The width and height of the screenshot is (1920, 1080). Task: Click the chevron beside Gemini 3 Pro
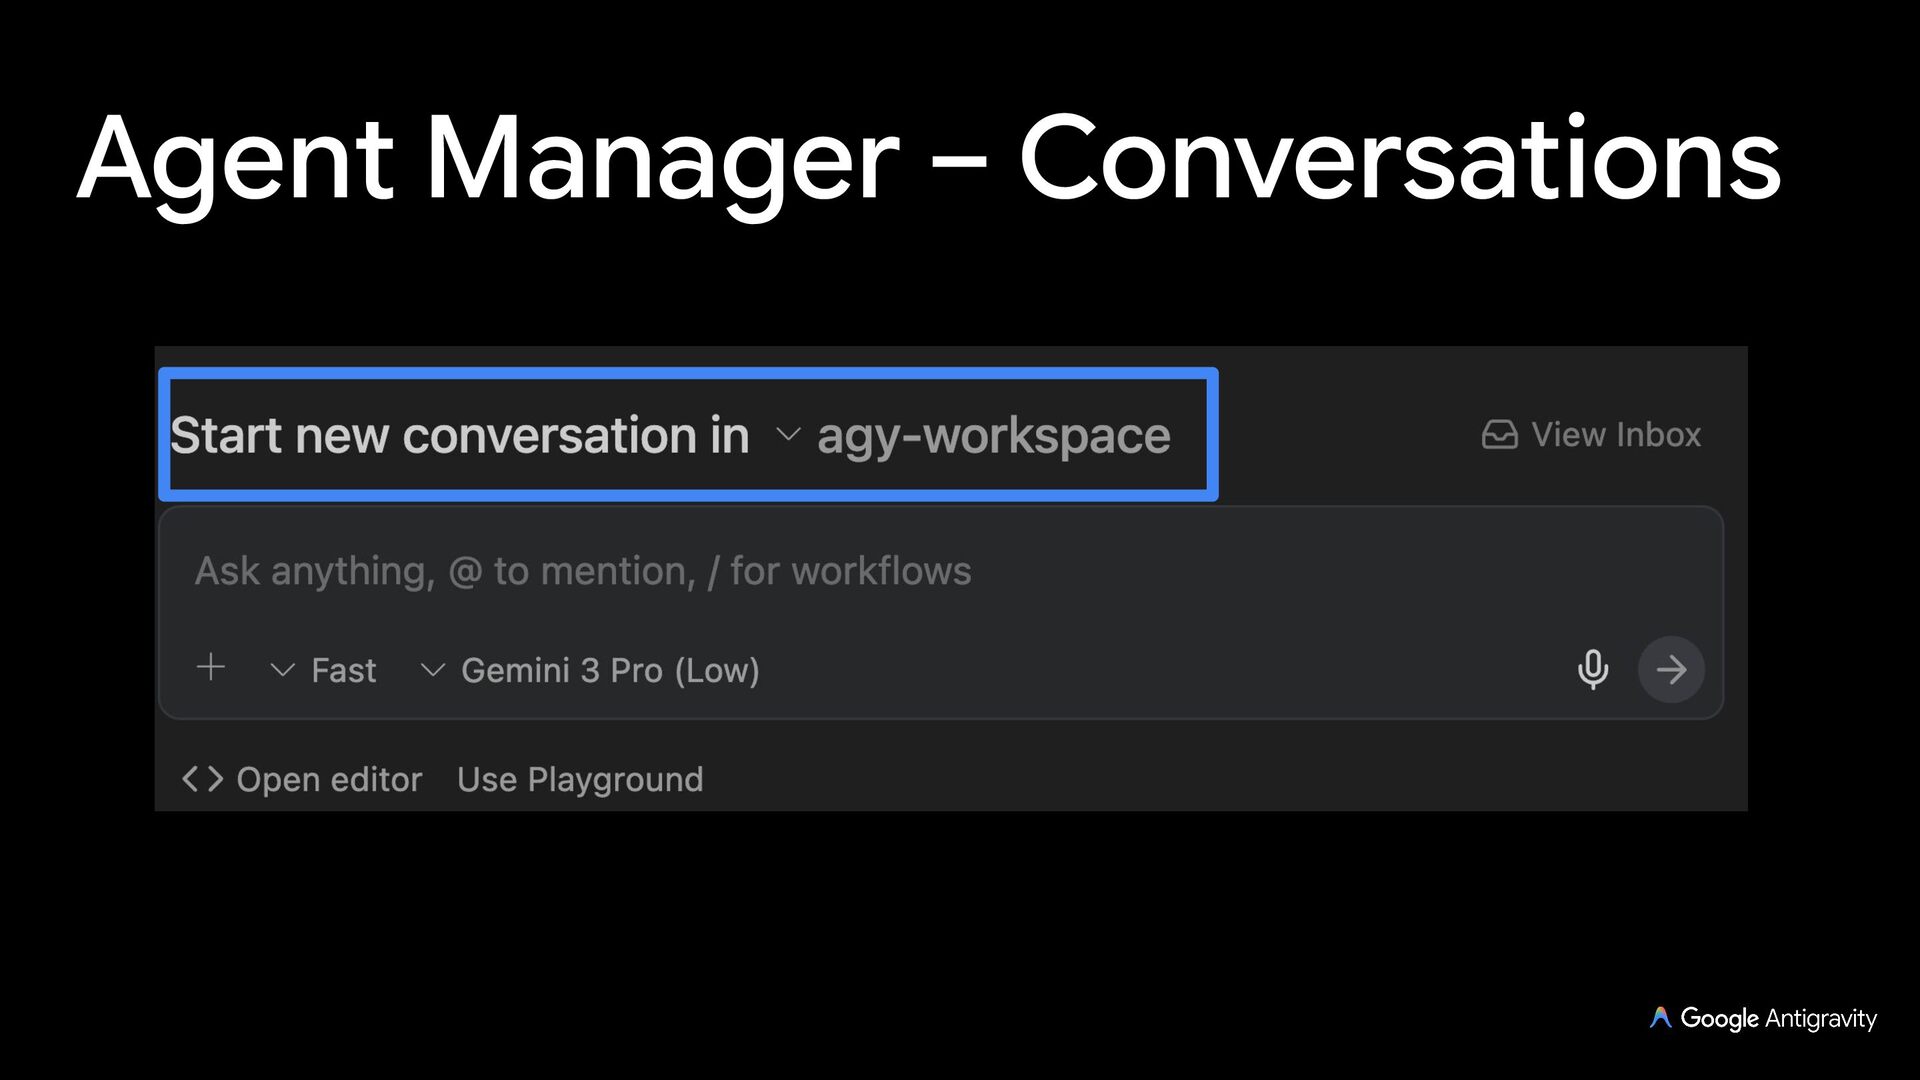(x=432, y=670)
